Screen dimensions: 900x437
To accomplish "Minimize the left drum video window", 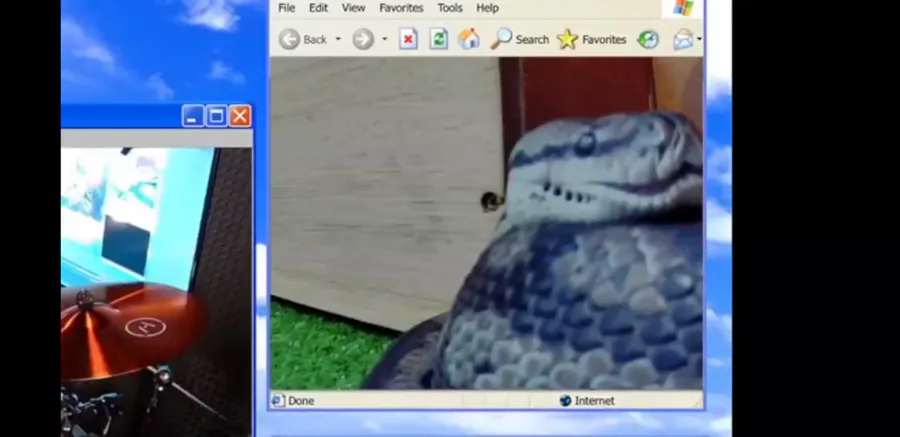I will tap(193, 116).
